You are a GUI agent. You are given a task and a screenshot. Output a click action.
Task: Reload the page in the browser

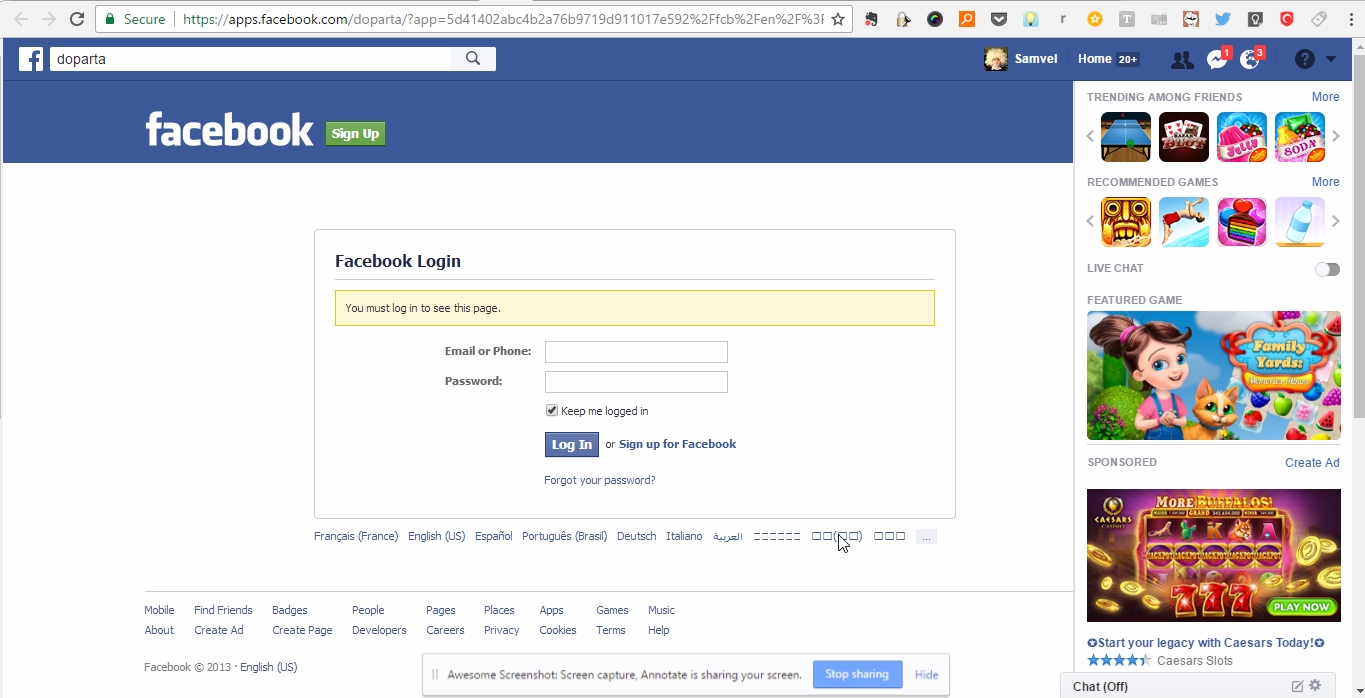77,19
